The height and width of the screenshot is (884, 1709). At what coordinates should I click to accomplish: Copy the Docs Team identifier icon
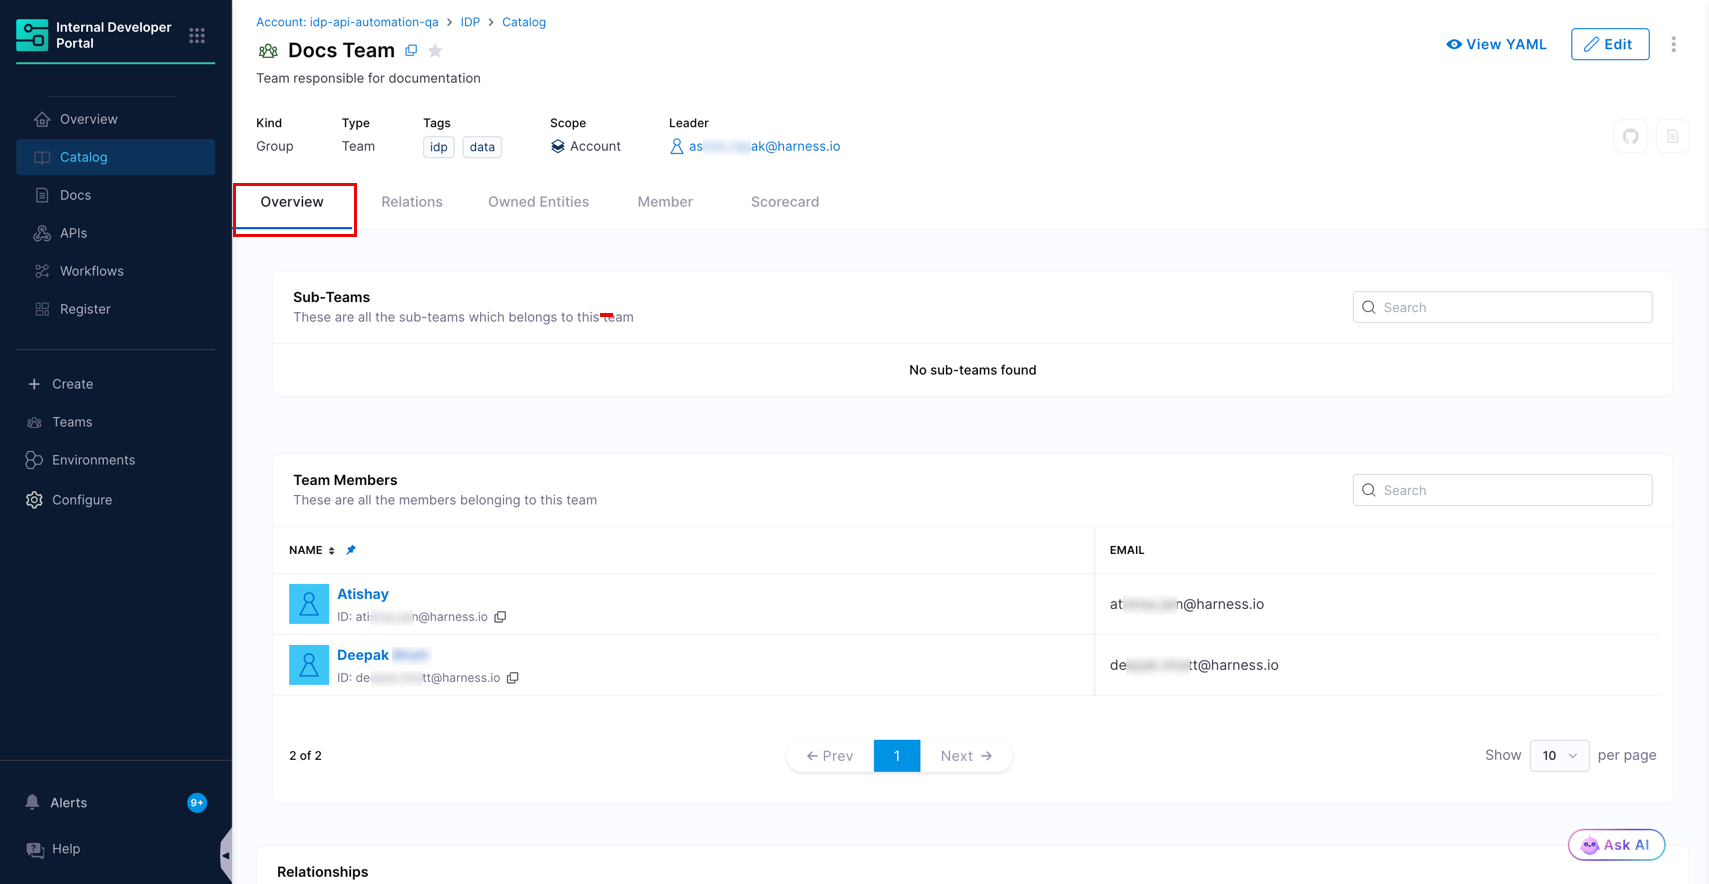point(411,50)
